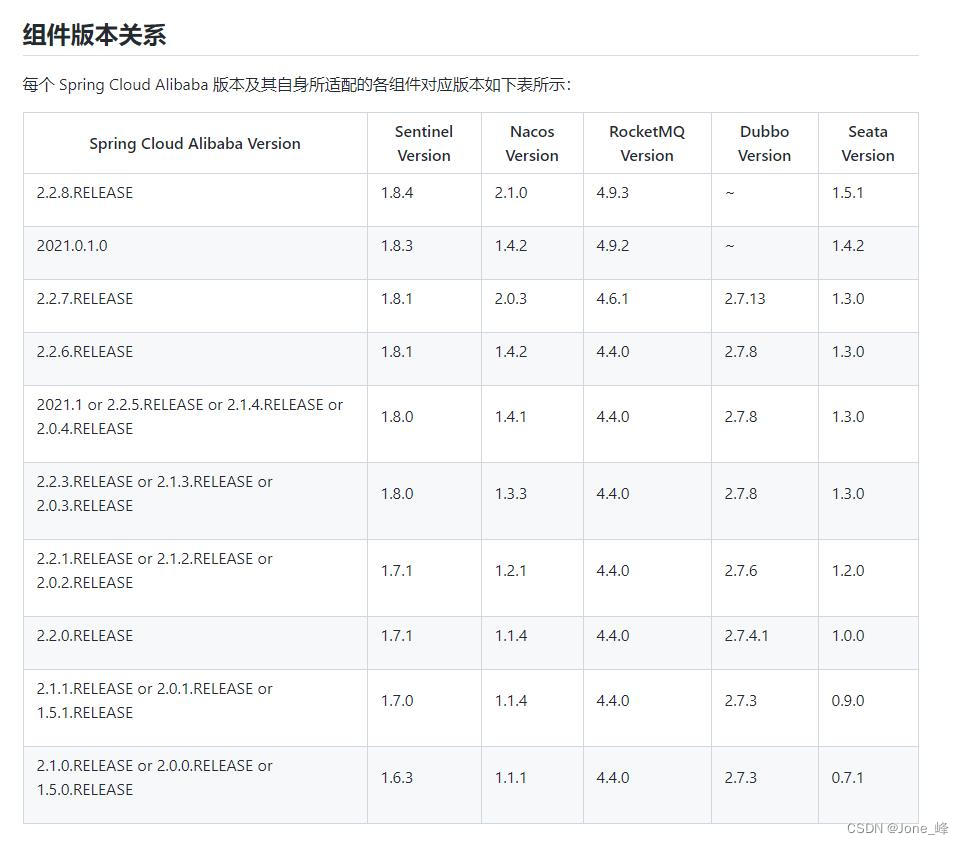This screenshot has height=844, width=964.
Task: Select the Spring Cloud Alibaba Version column header
Action: [195, 143]
